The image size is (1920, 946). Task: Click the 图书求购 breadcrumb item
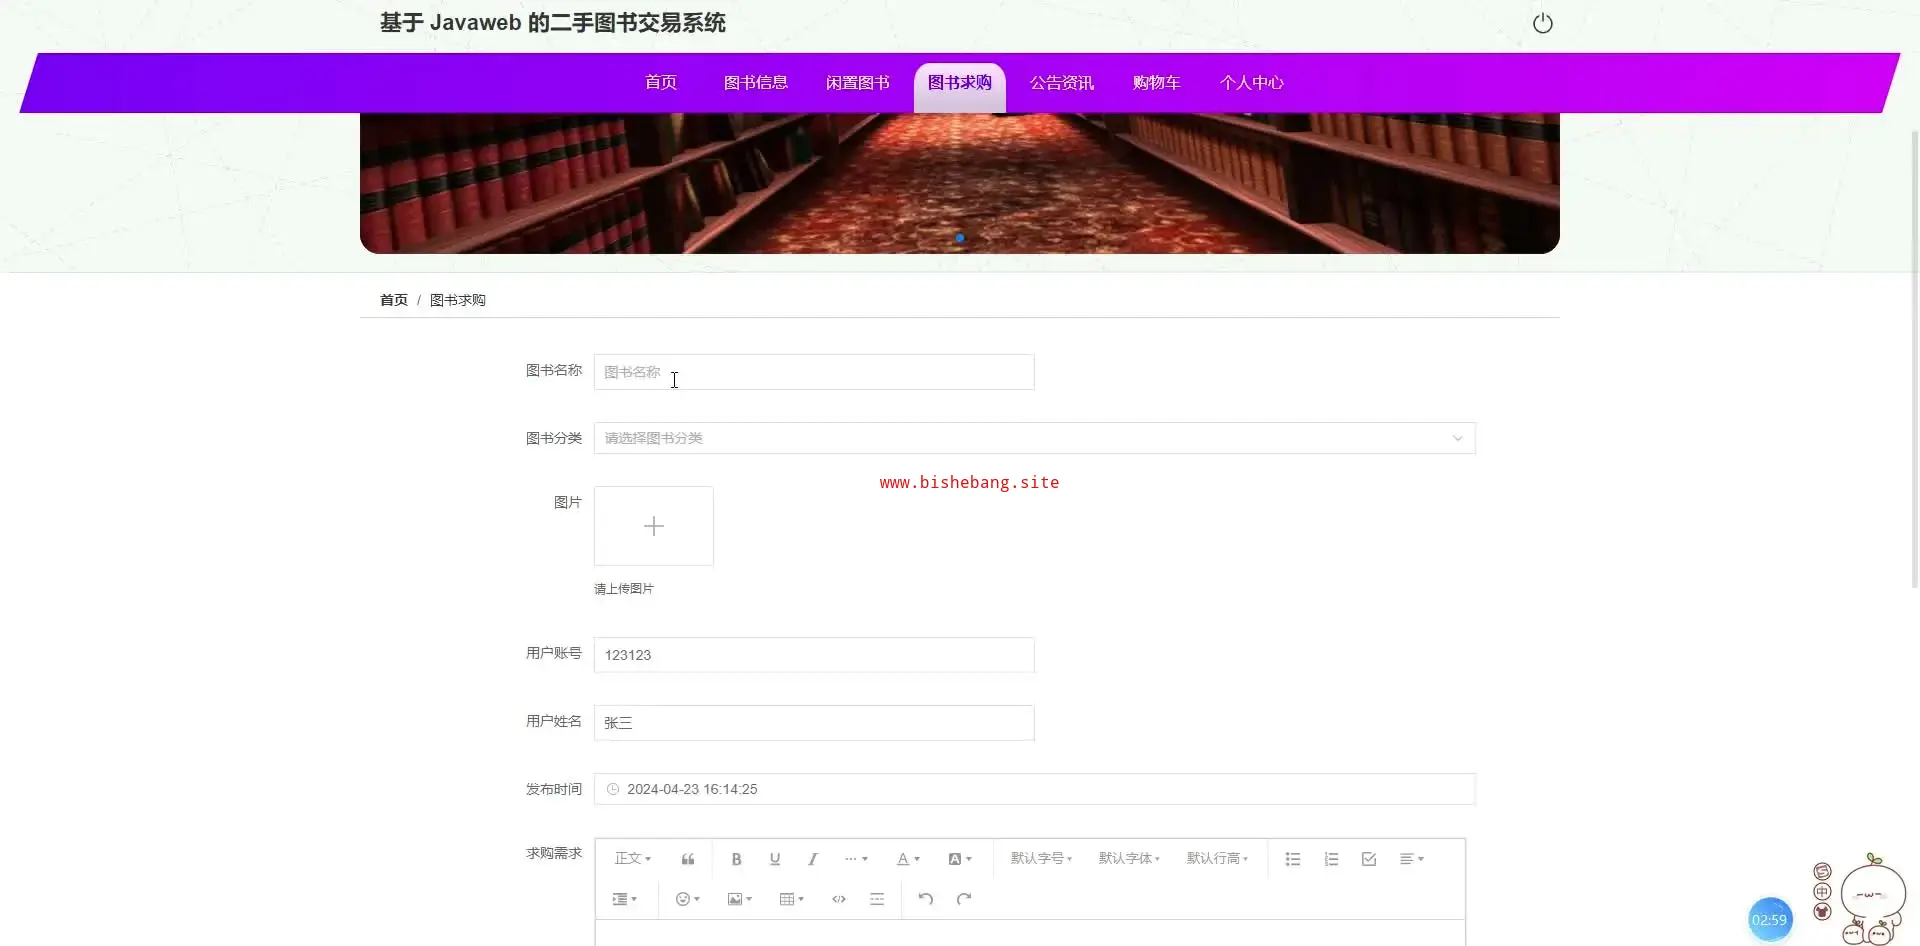pyautogui.click(x=458, y=300)
